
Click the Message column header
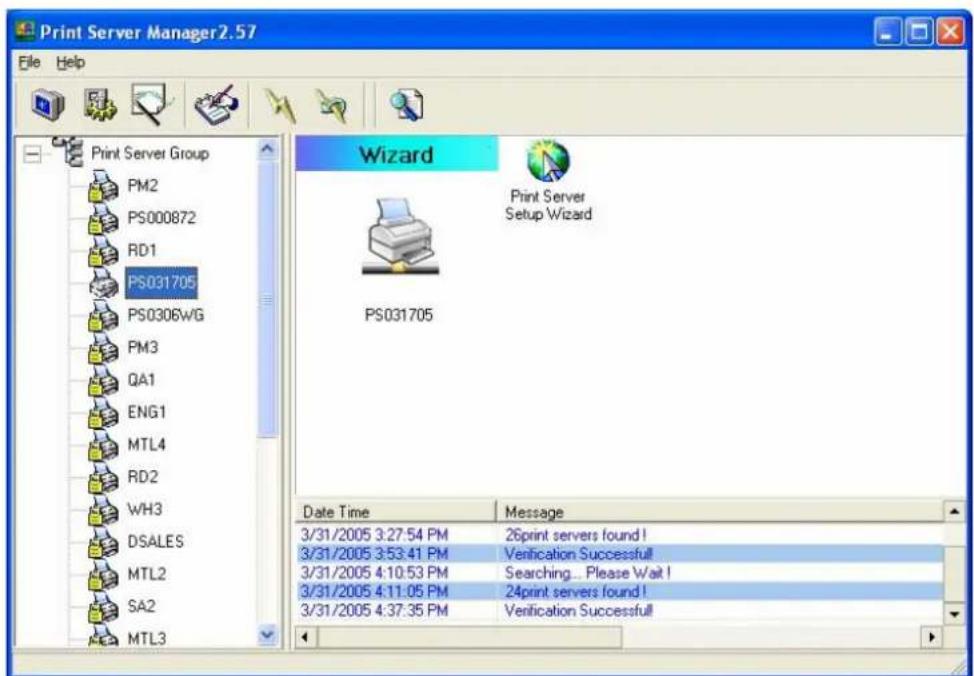[720, 512]
